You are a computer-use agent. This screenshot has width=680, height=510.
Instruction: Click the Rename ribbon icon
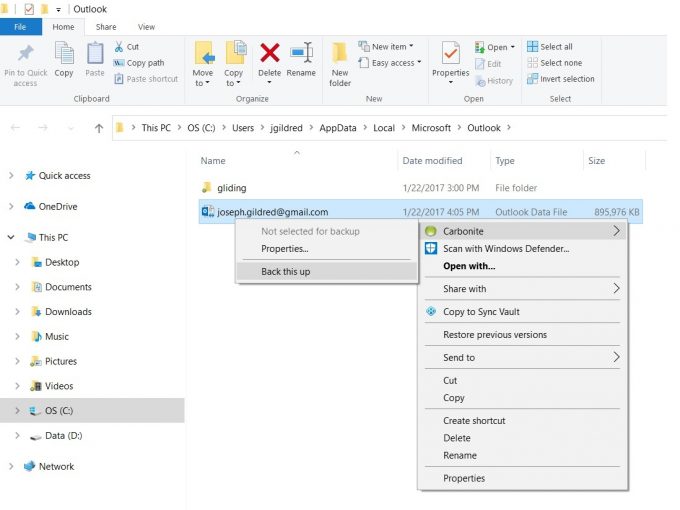pyautogui.click(x=301, y=52)
